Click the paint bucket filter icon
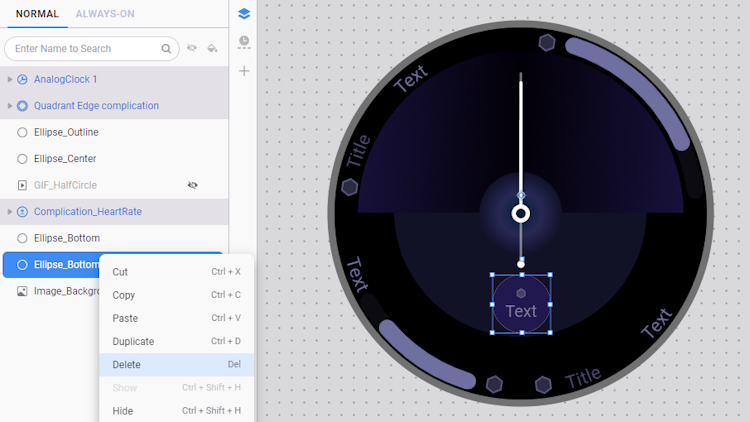 click(x=212, y=48)
